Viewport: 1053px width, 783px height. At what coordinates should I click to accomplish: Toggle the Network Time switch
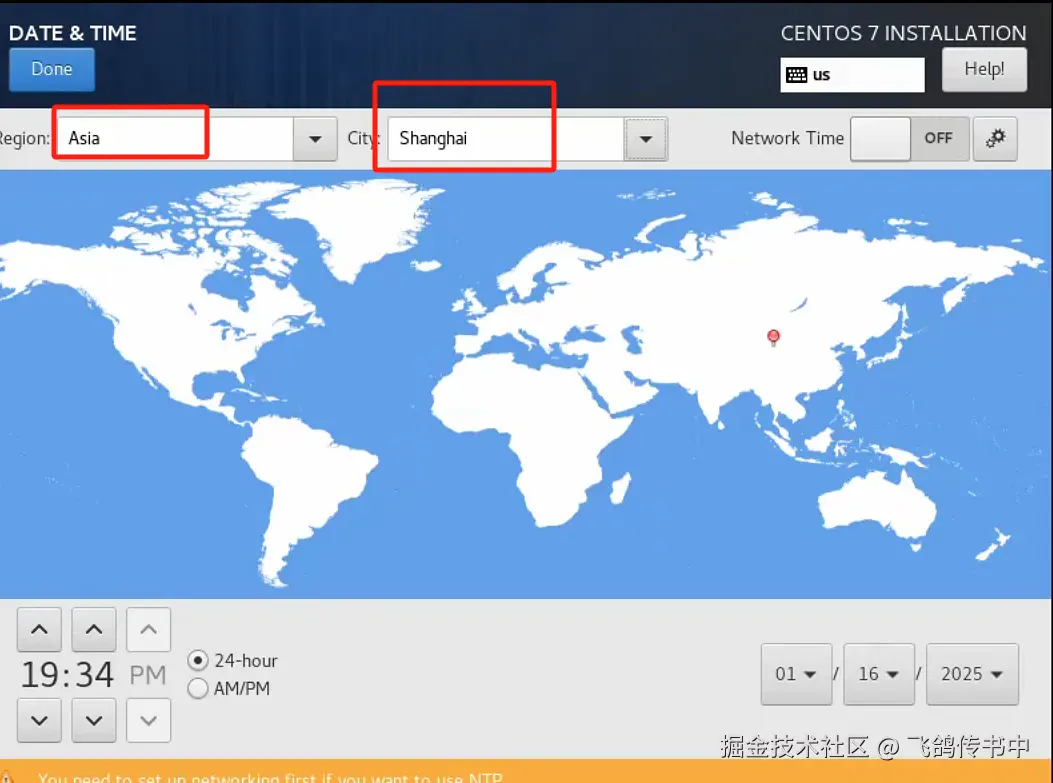[x=909, y=138]
